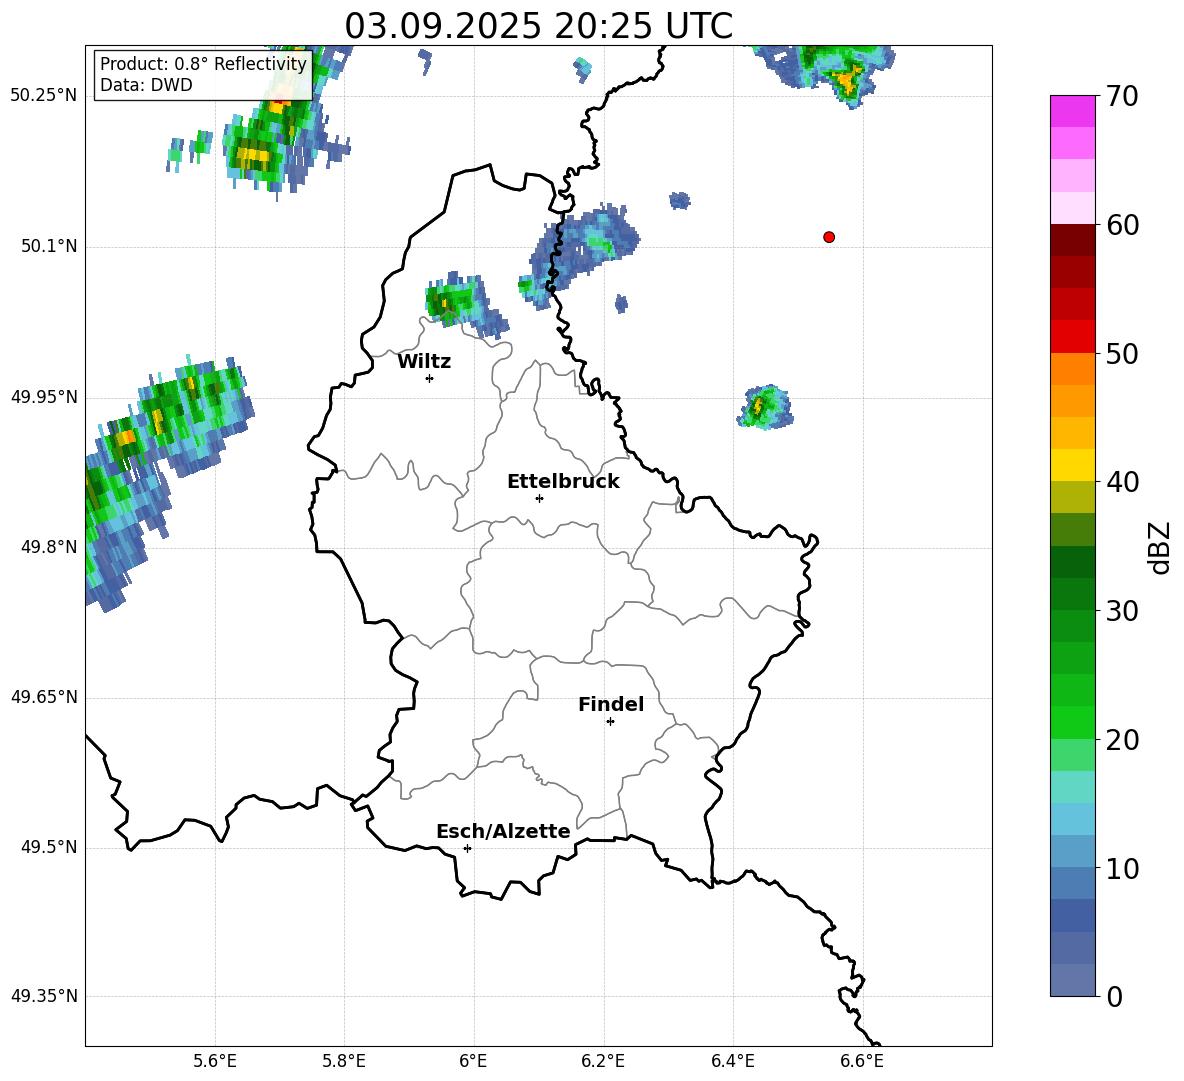Click the Ettelbruck city label

click(x=563, y=482)
